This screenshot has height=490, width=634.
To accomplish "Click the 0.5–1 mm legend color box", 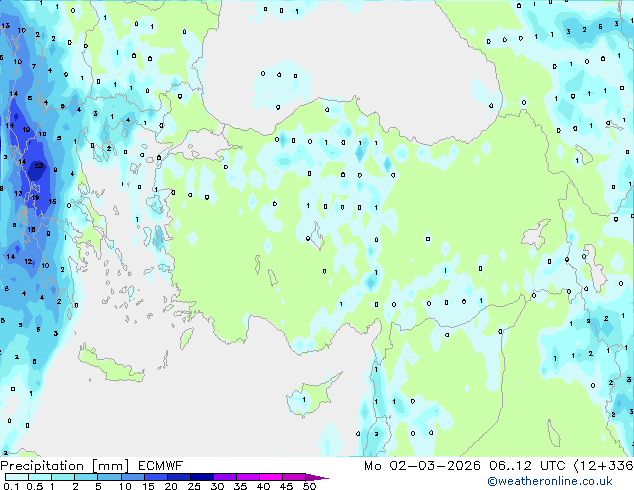I will click(40, 477).
